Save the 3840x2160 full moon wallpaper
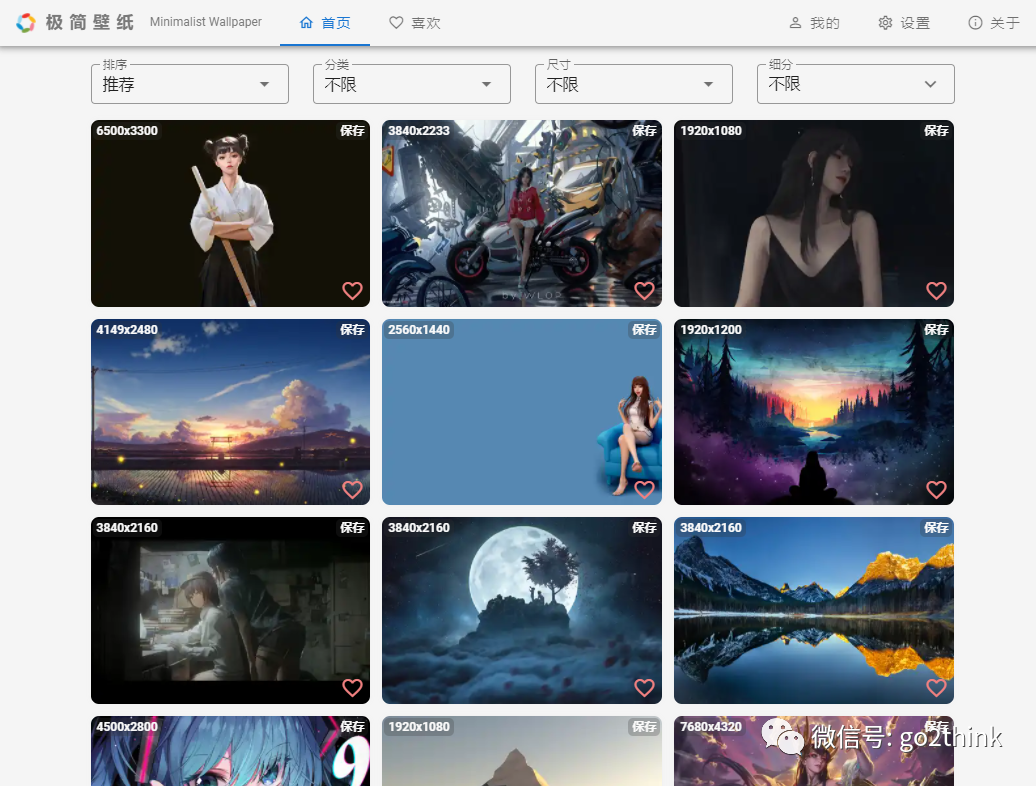The image size is (1036, 786). (x=644, y=528)
